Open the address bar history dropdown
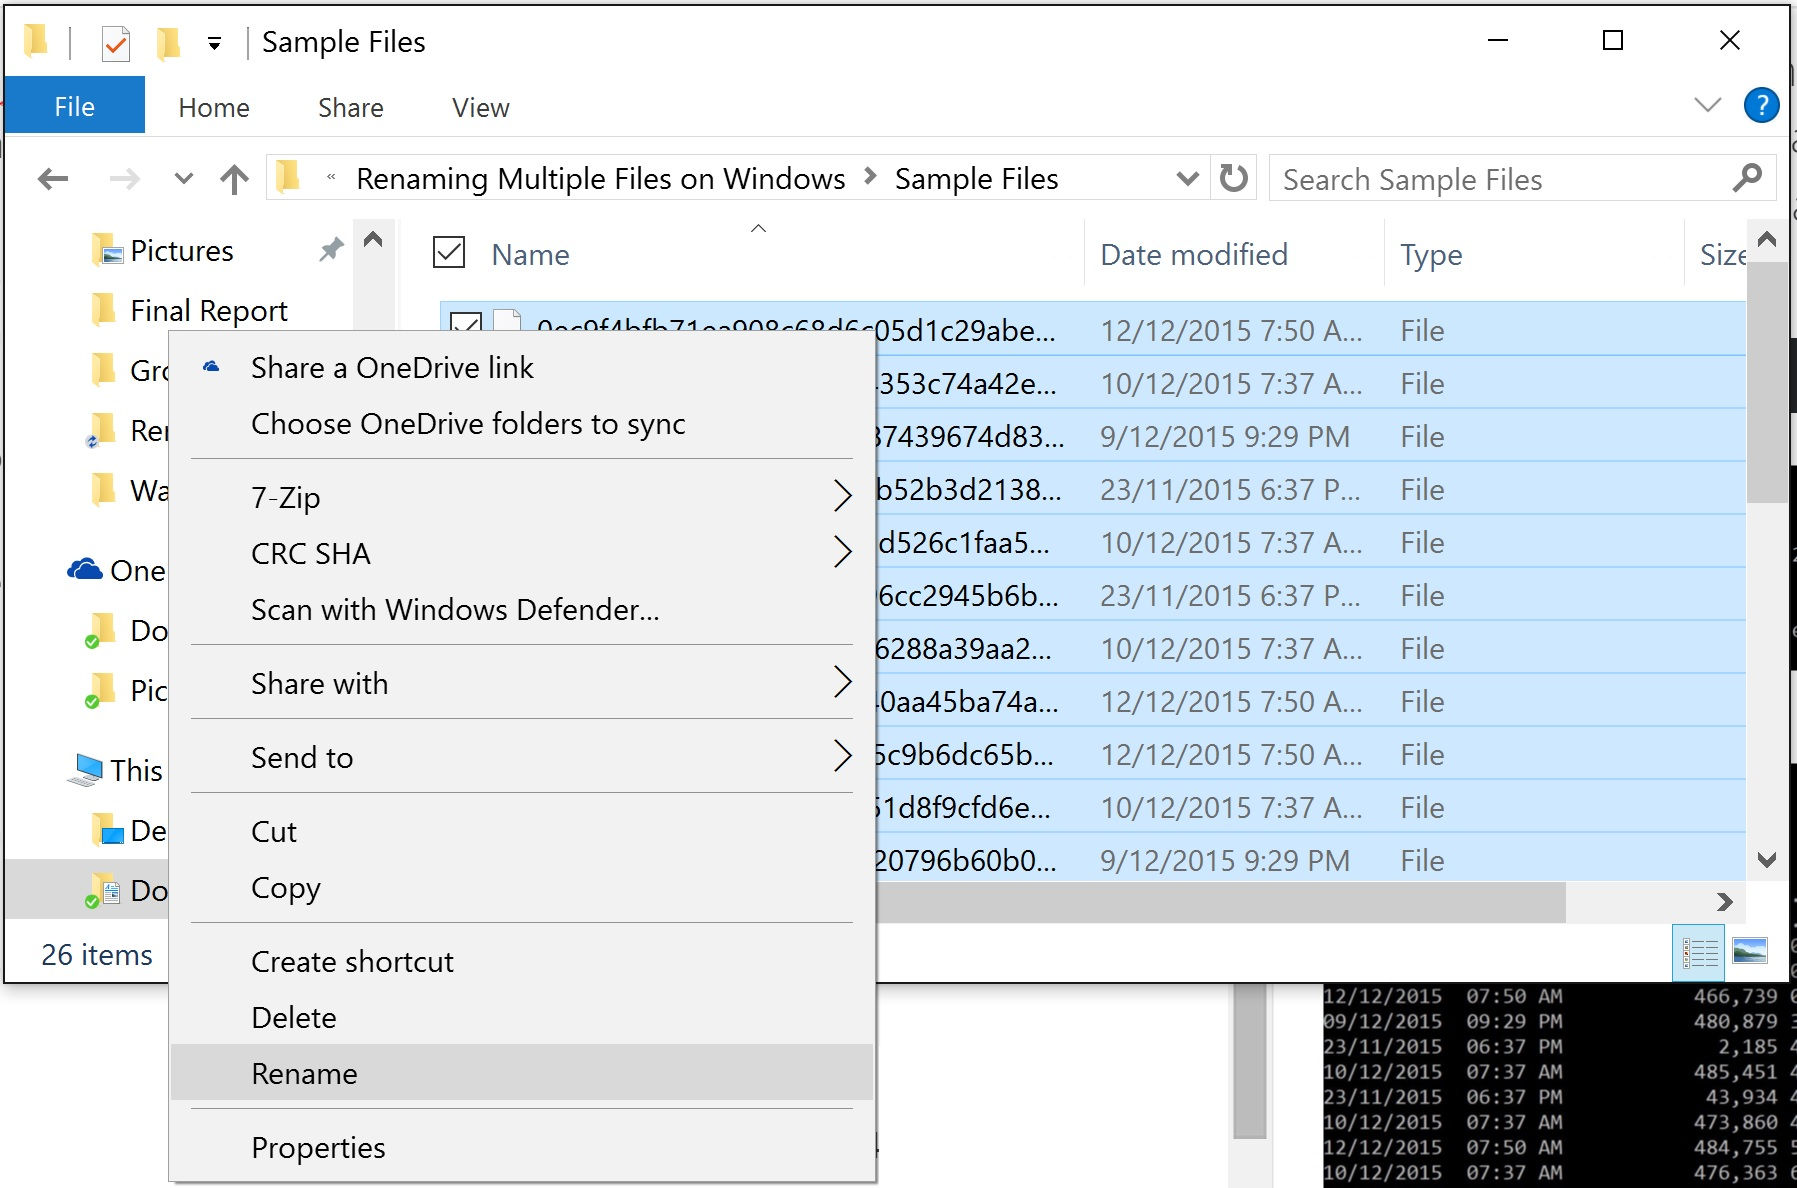Screen dimensions: 1797x1188 1186,178
